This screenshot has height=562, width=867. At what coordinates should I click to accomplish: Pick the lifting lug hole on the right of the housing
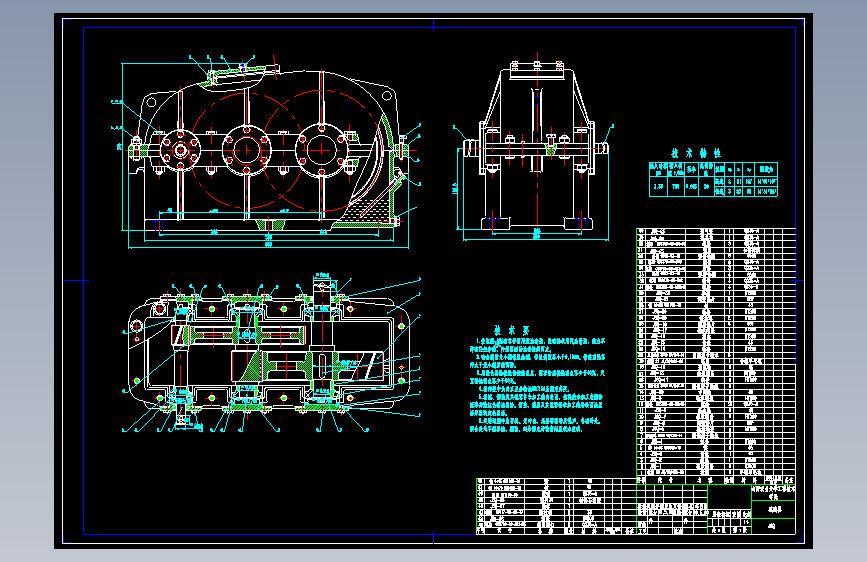click(x=387, y=96)
